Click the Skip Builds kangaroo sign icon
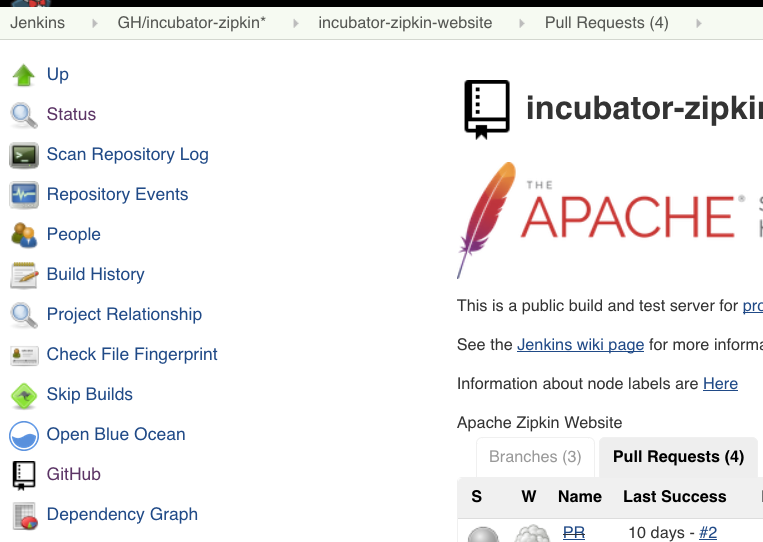763x542 pixels. tap(24, 395)
